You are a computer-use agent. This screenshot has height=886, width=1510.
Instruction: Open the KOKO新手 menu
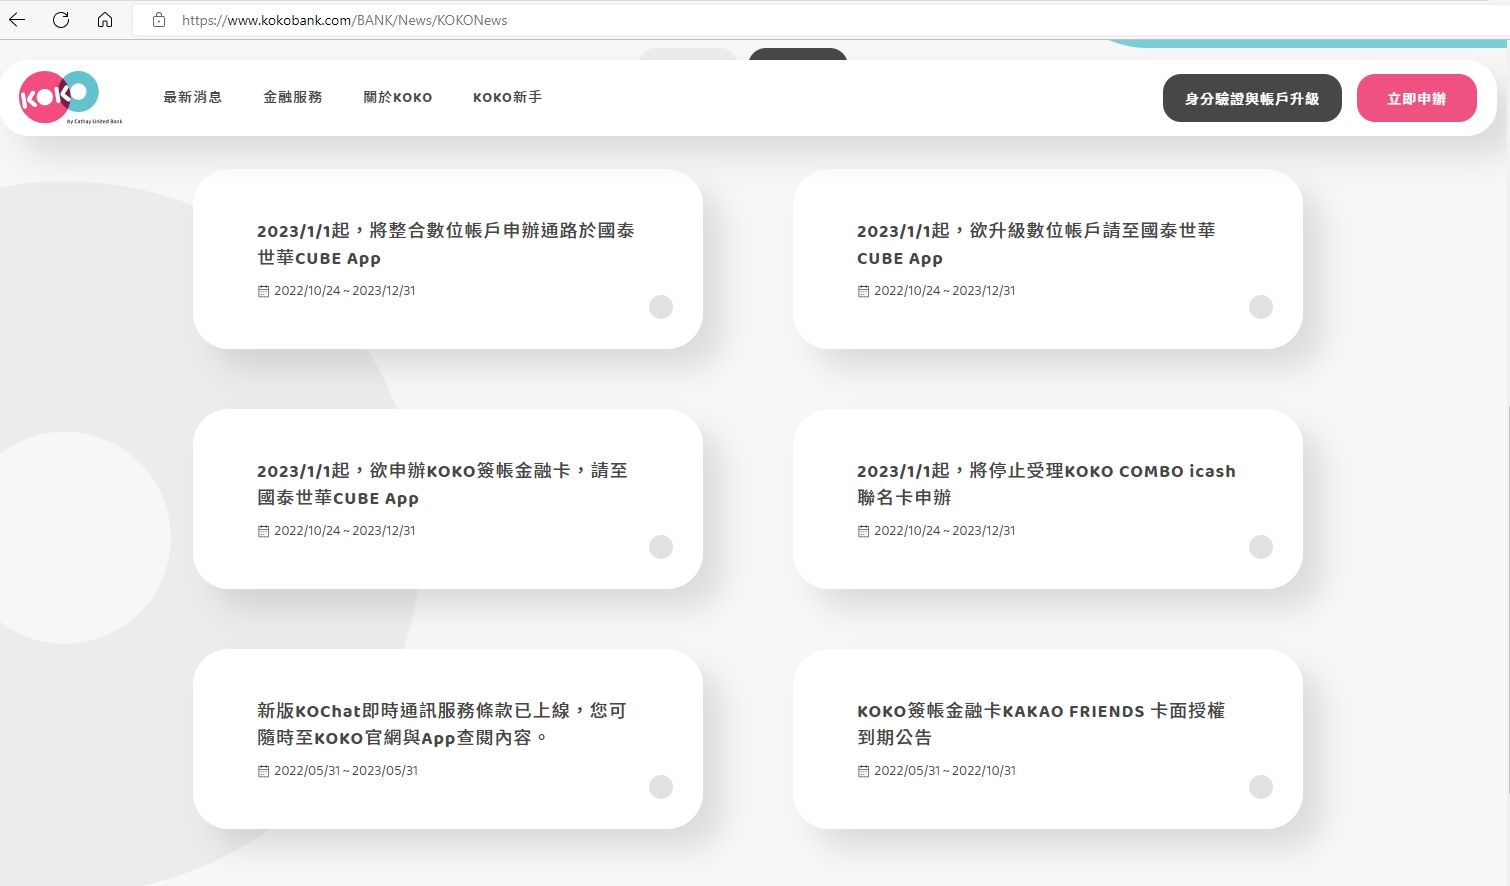[508, 97]
